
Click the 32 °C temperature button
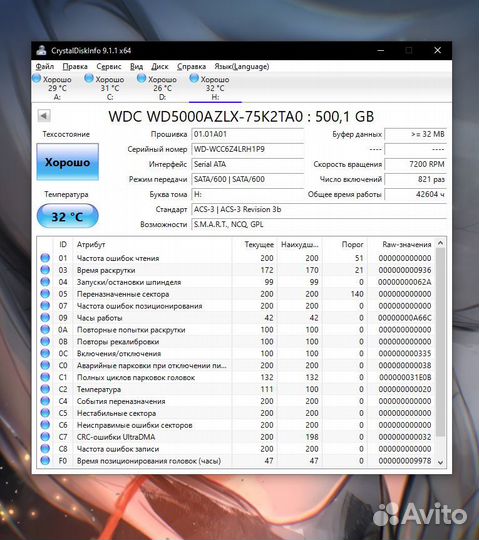pyautogui.click(x=67, y=216)
